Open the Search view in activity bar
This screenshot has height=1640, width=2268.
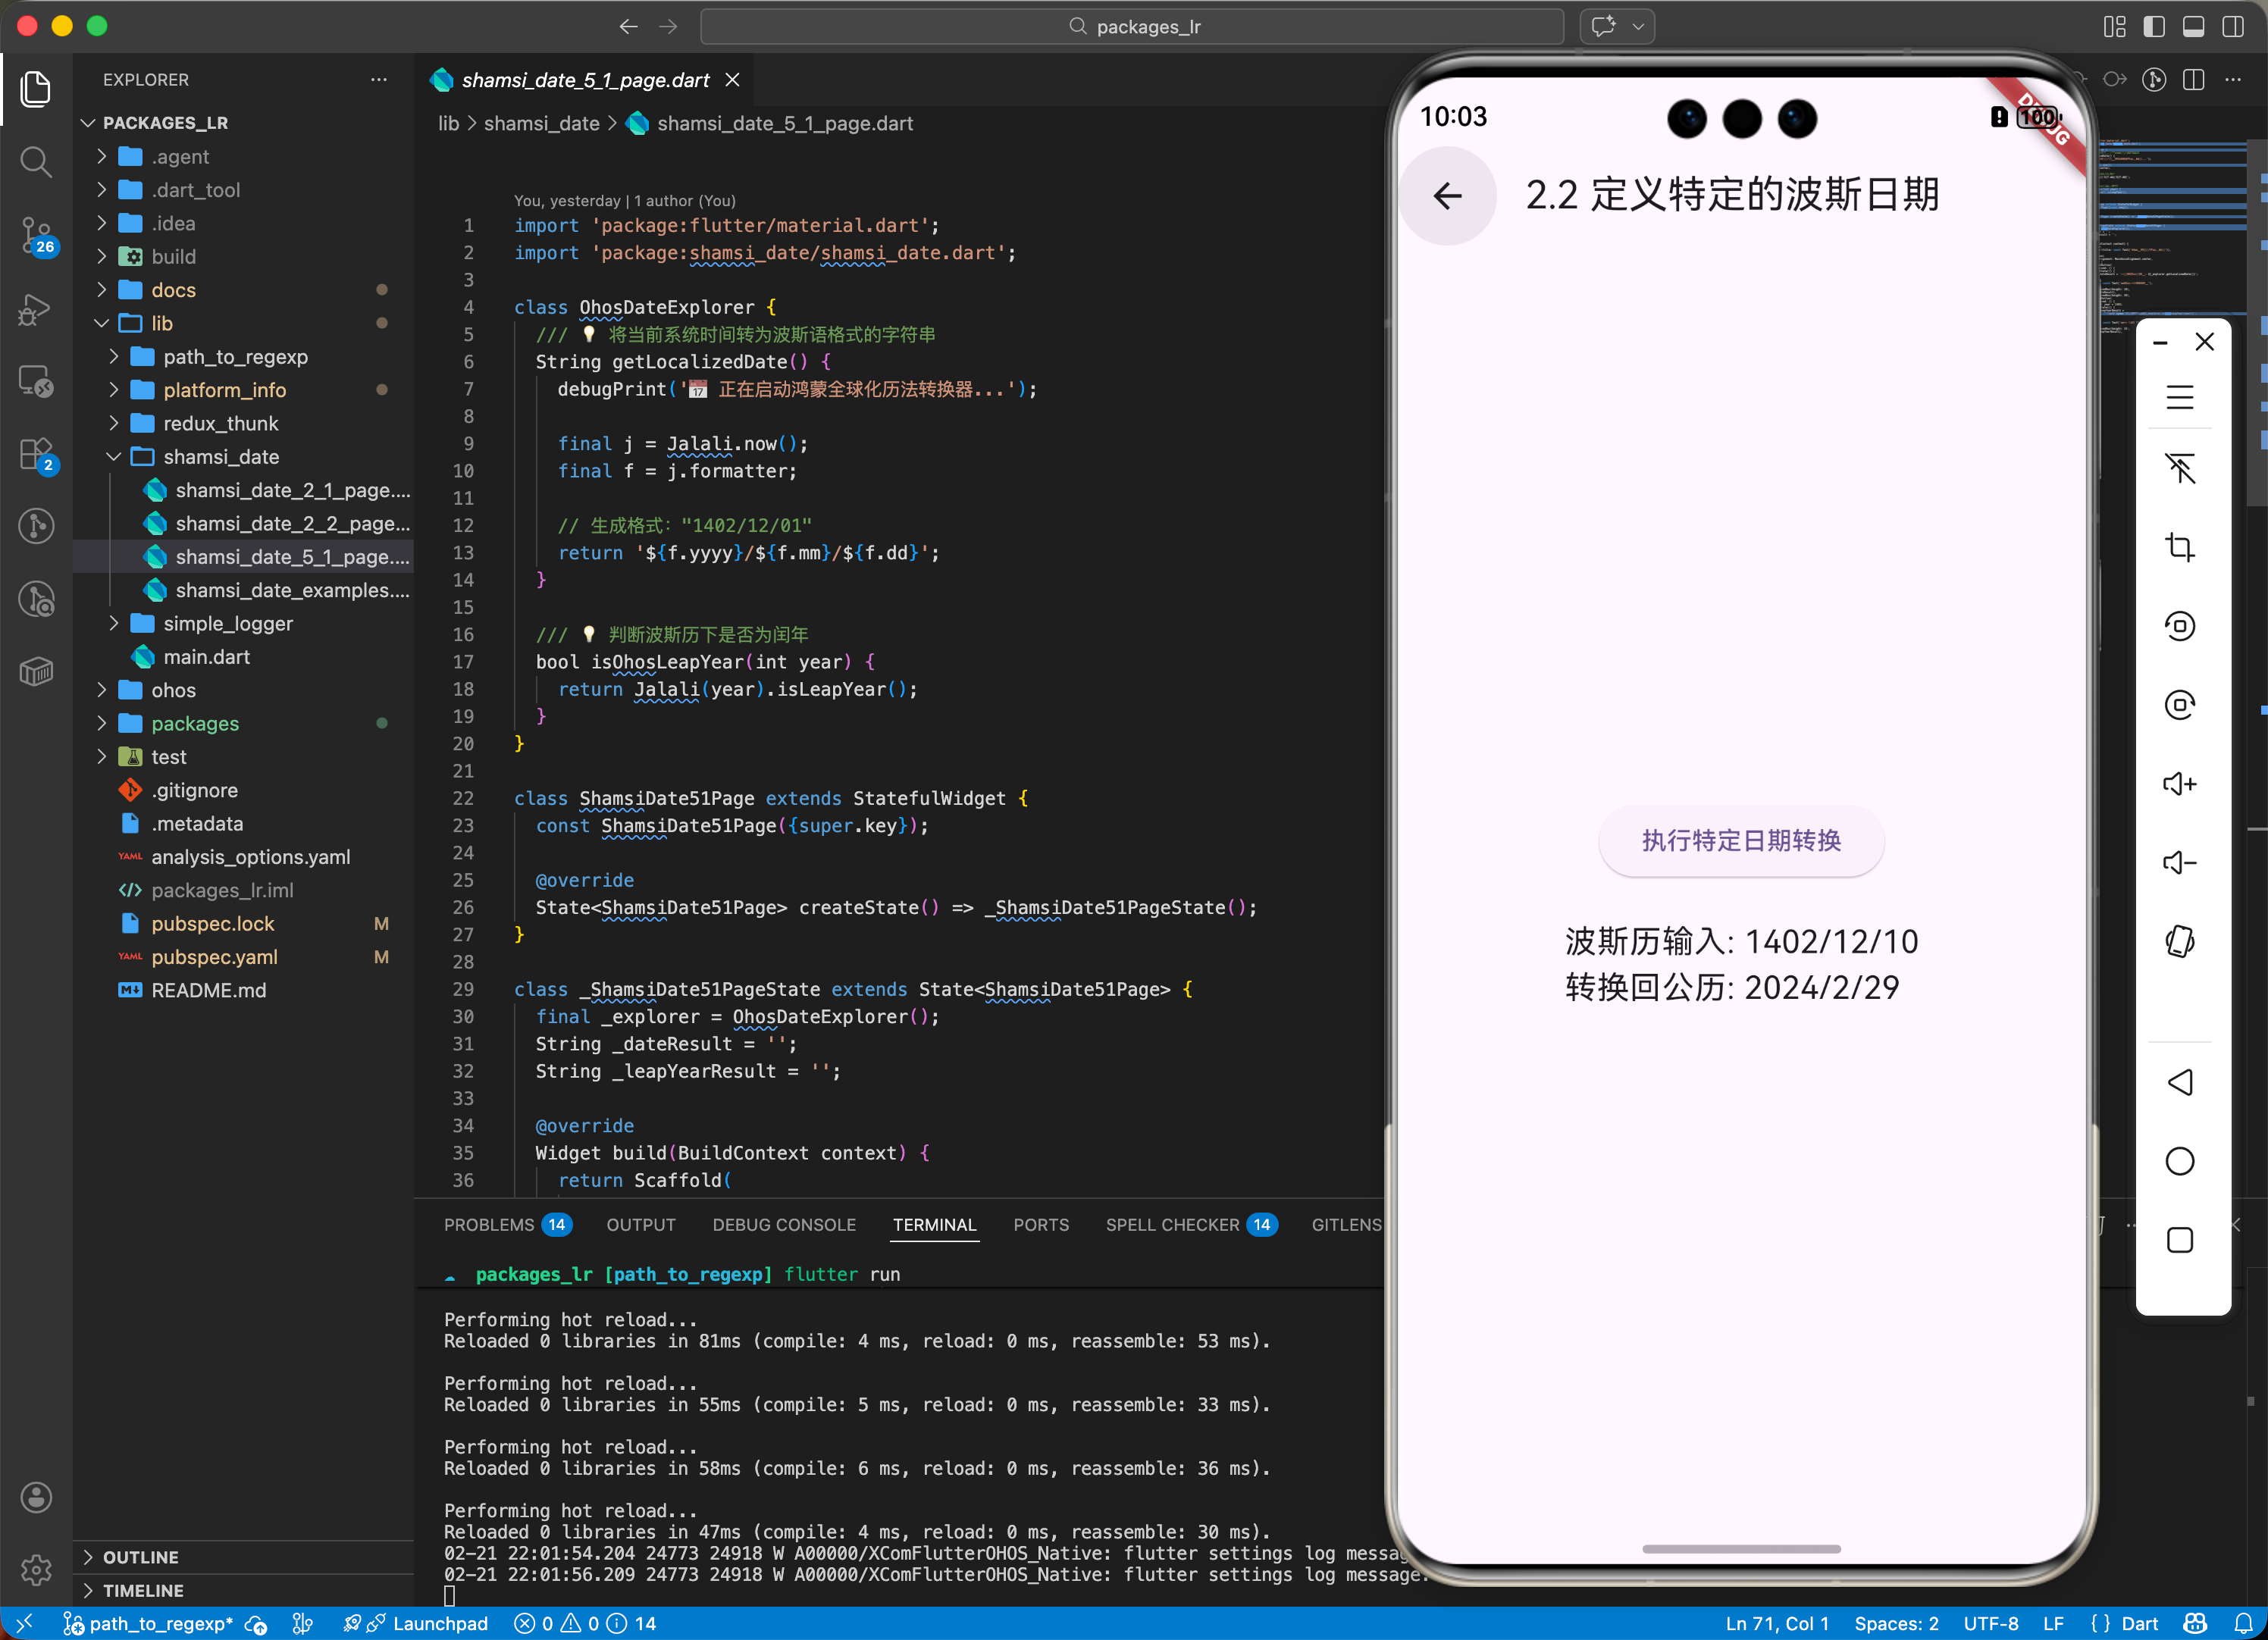[x=36, y=162]
